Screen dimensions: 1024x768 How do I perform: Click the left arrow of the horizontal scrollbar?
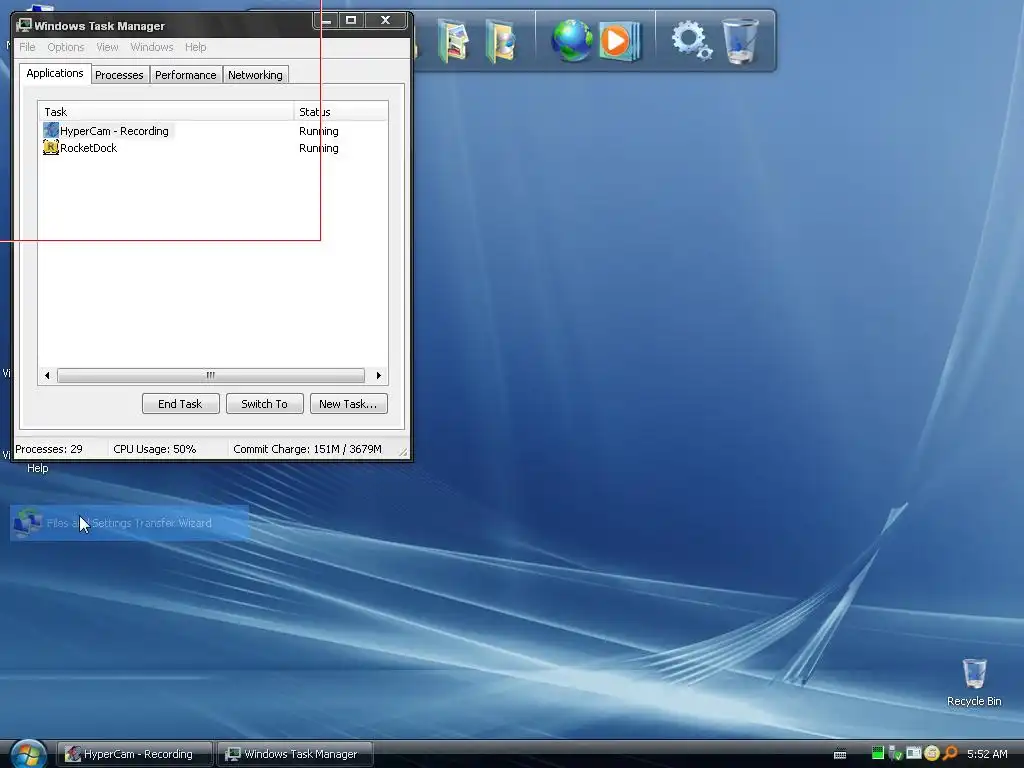click(x=47, y=376)
